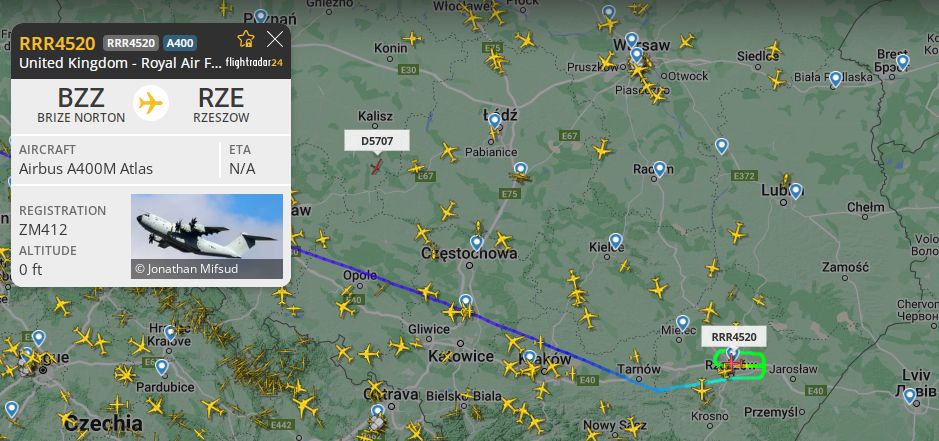Viewport: 939px width, 441px height.
Task: Click the Częstochowa airport pin marker
Action: 476,243
